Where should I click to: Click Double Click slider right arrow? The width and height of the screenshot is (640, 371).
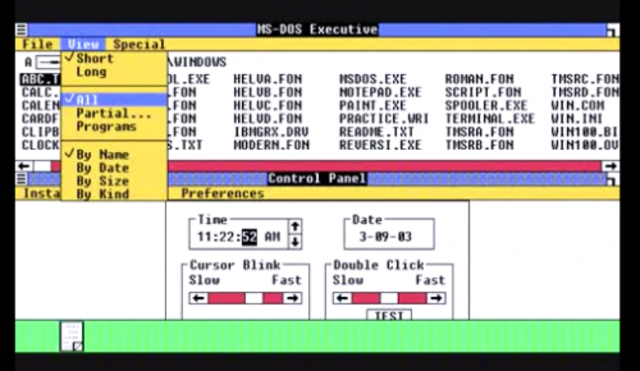tap(436, 298)
